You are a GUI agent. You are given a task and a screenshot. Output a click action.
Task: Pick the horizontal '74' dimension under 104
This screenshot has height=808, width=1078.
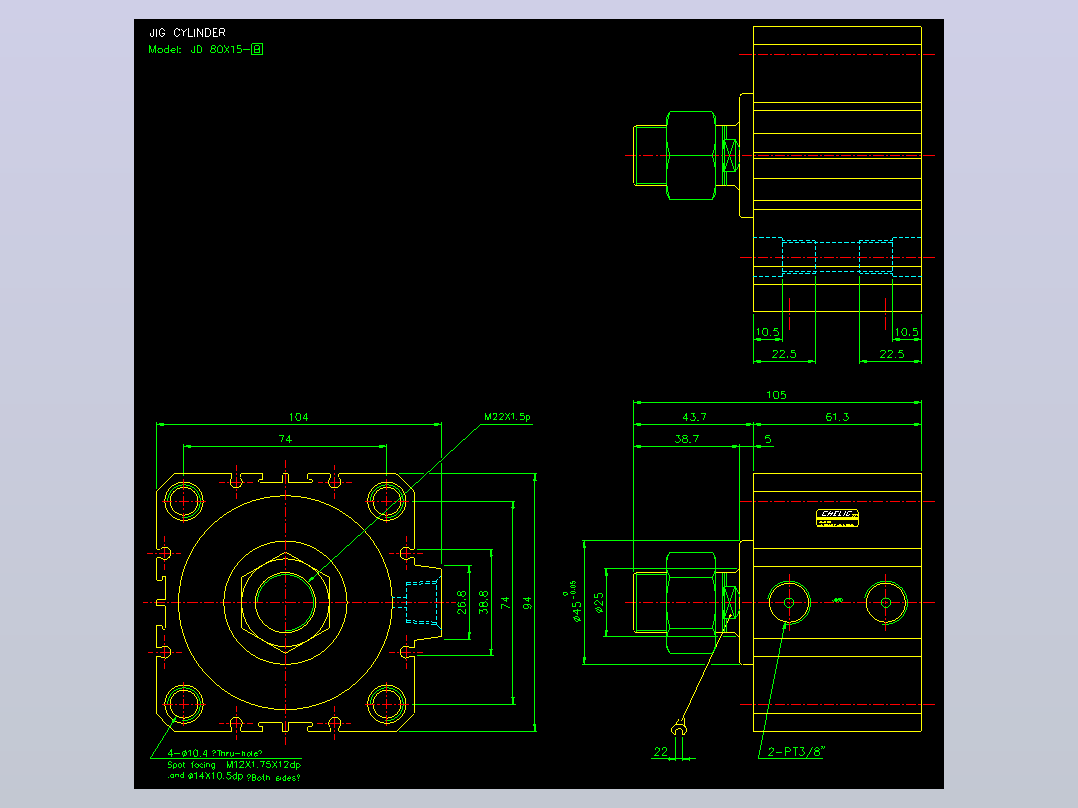(285, 439)
